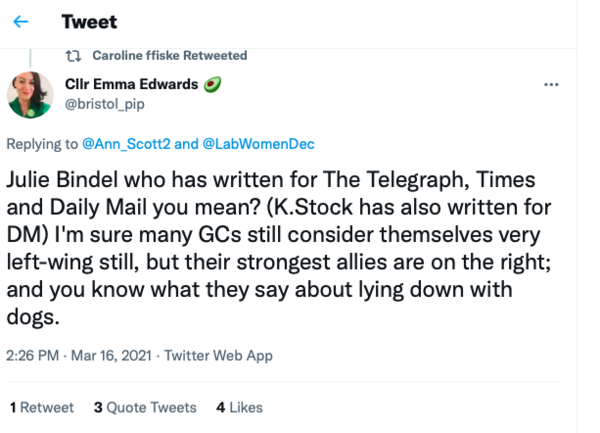Click the "Replying to" label
Image resolution: width=600 pixels, height=433 pixels.
pos(41,144)
